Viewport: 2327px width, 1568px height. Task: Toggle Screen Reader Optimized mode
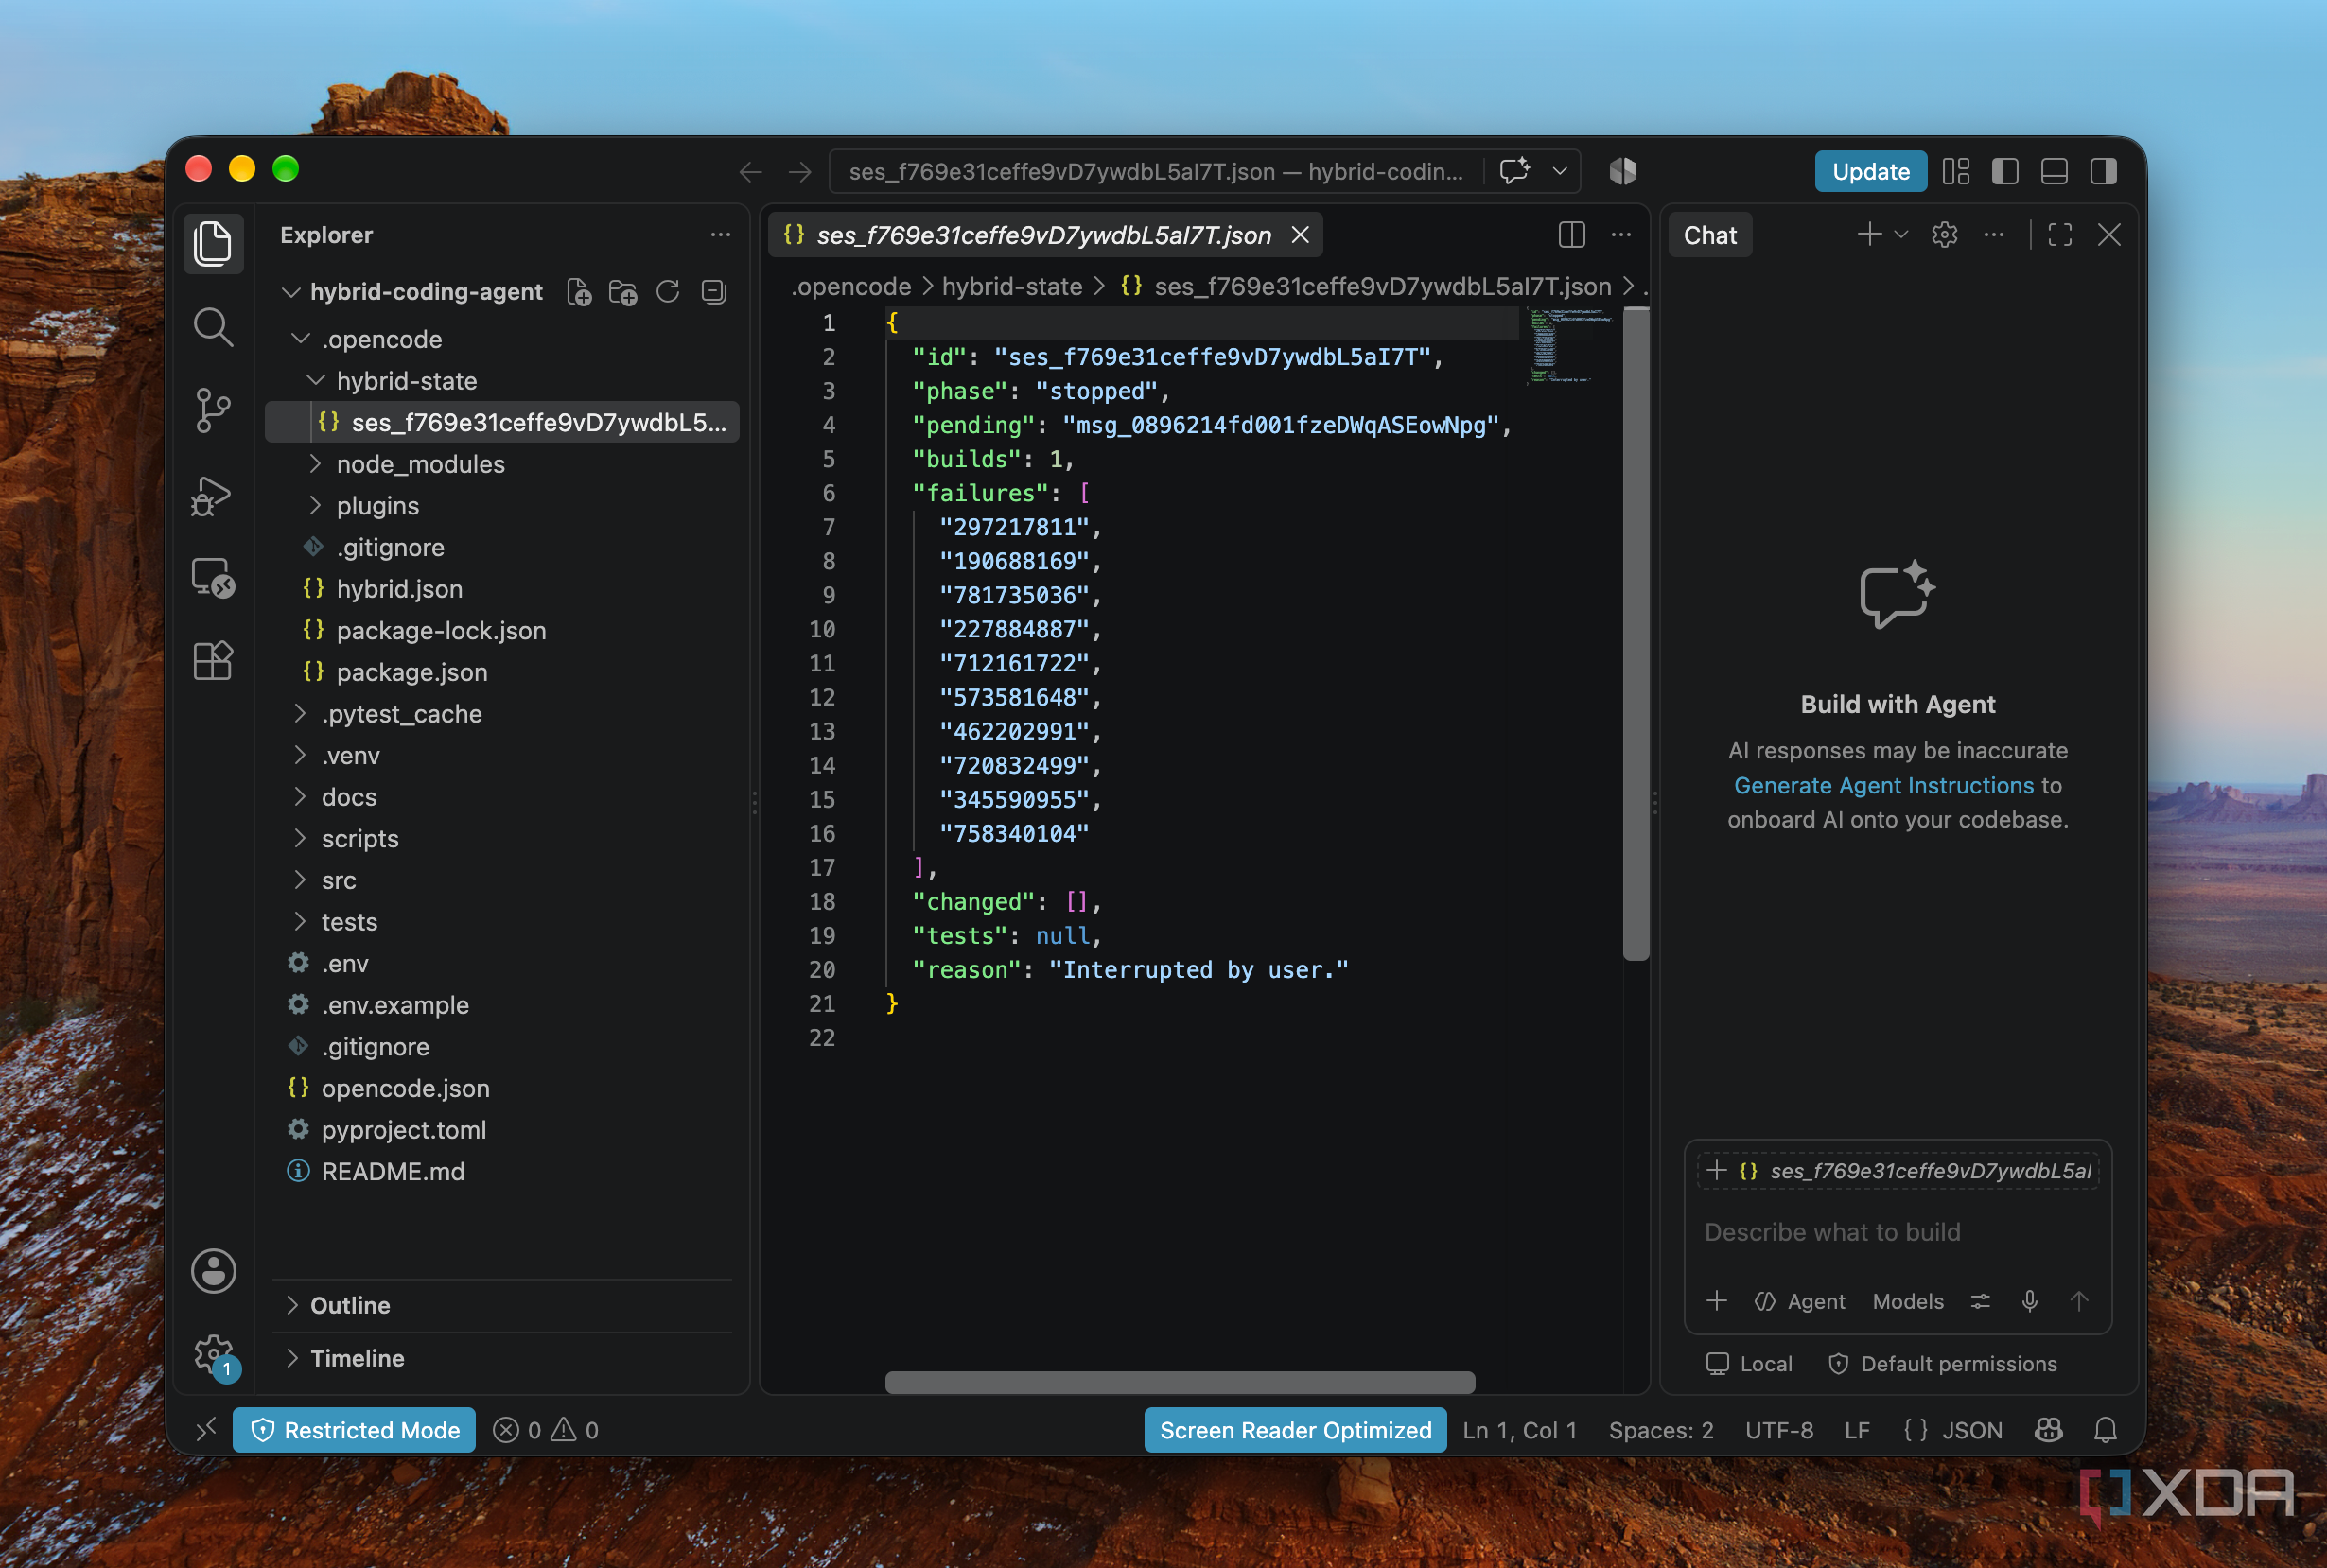1295,1430
